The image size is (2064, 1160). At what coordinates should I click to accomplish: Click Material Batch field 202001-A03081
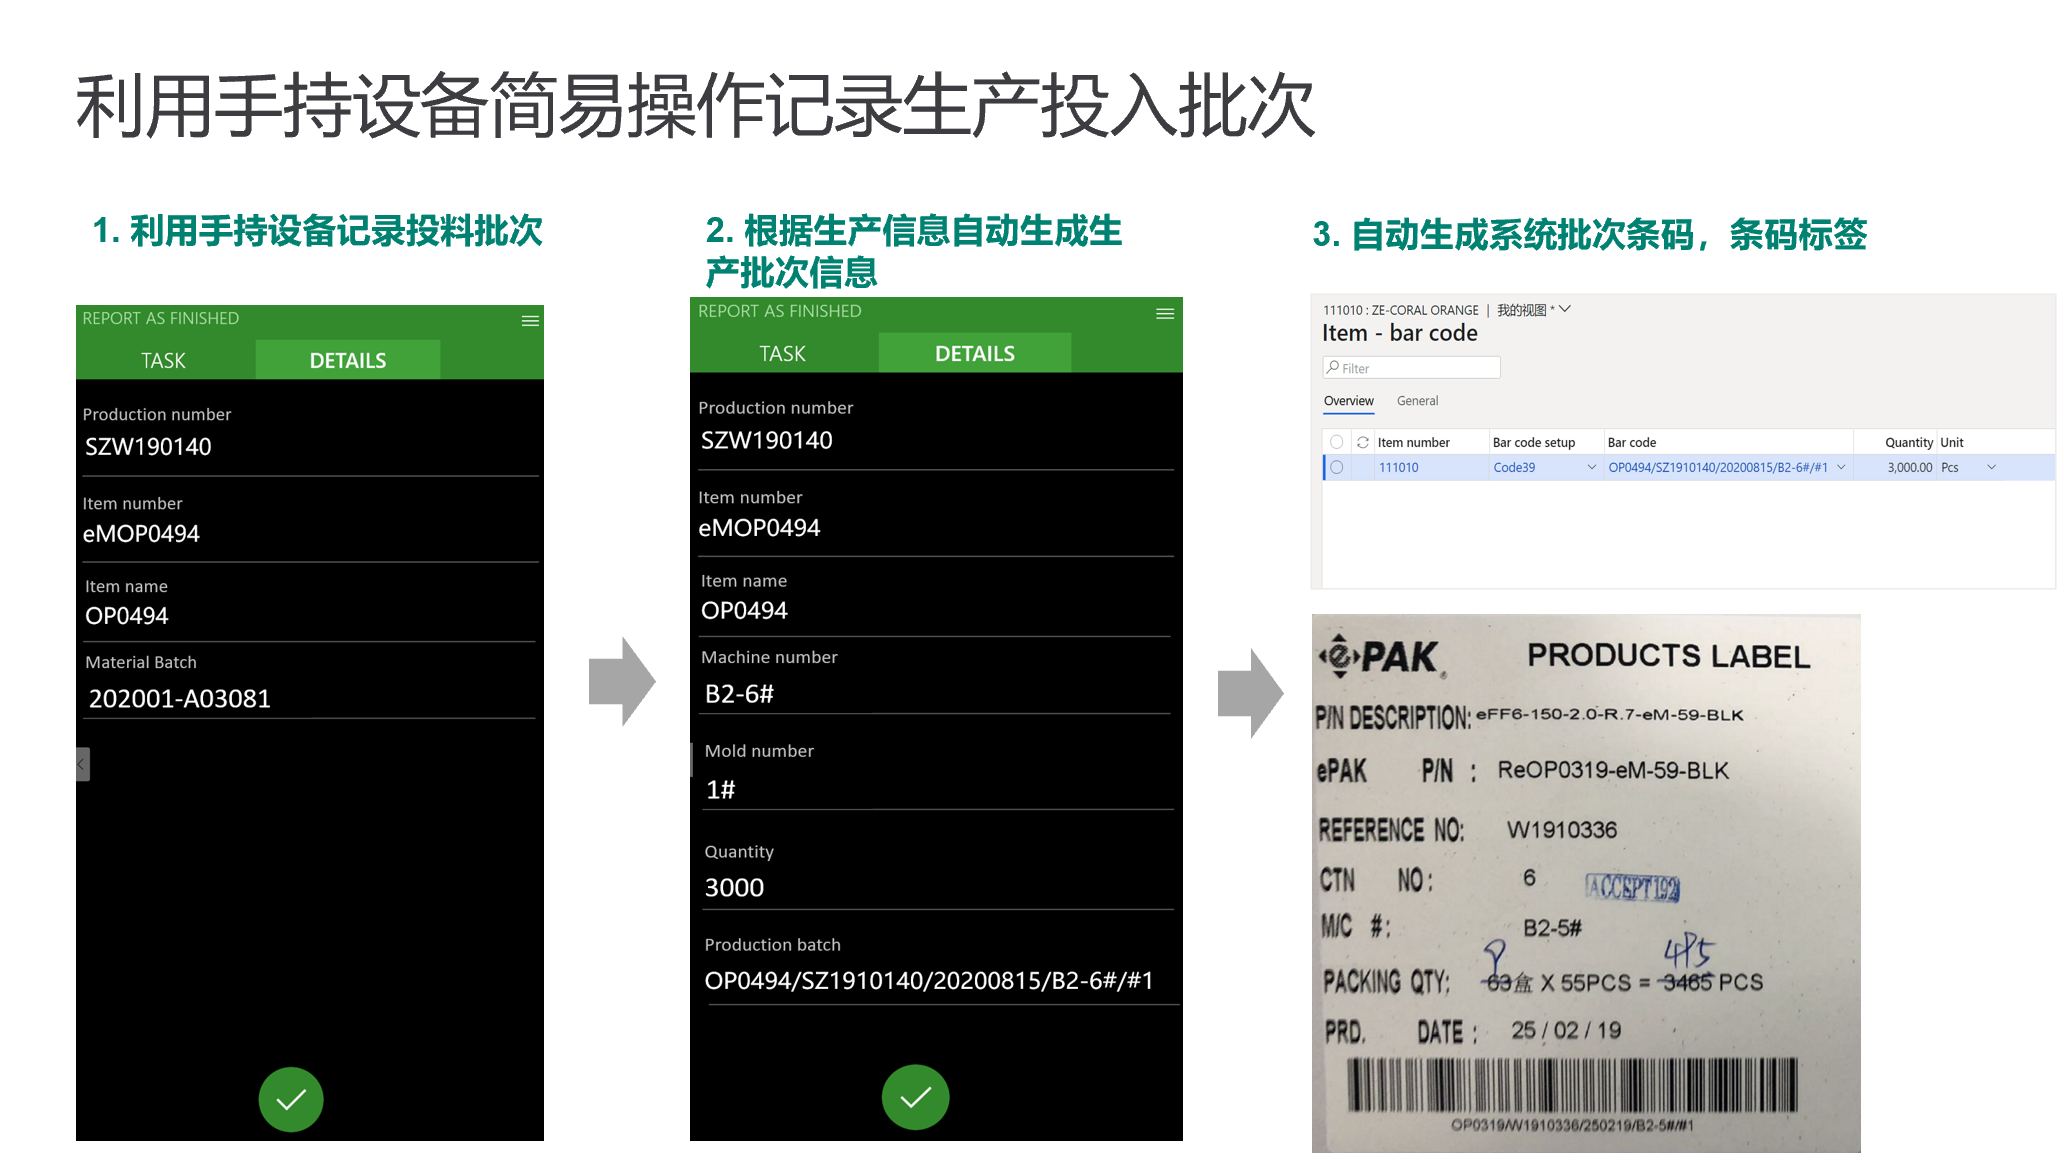pyautogui.click(x=310, y=698)
